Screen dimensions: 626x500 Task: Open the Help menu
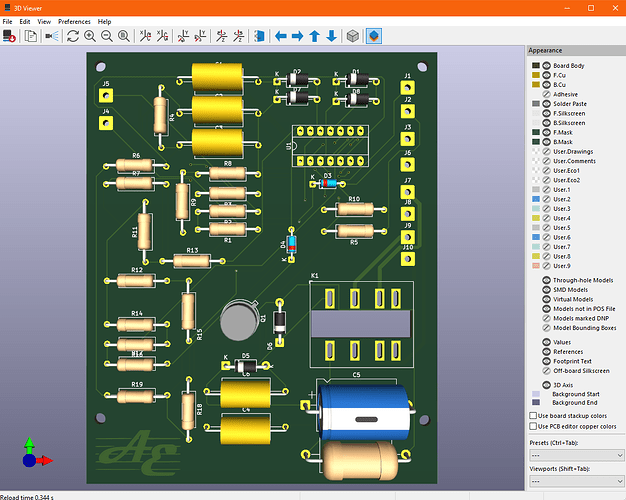[x=104, y=22]
